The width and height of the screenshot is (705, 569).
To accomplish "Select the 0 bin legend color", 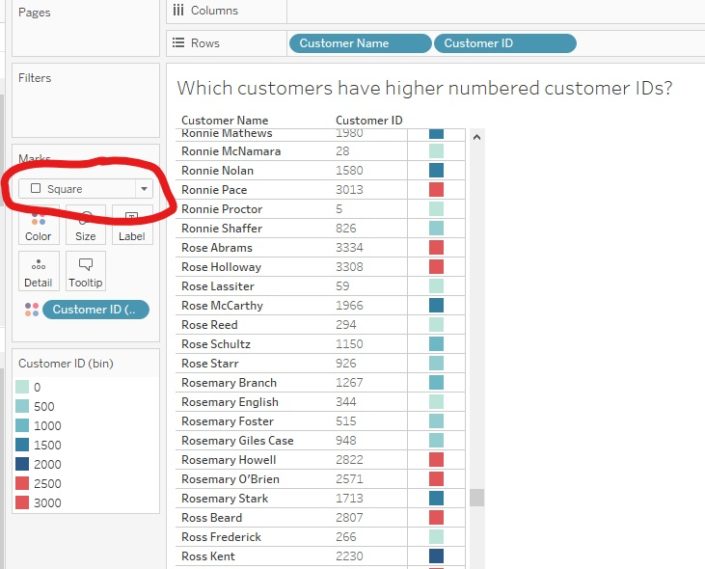I will 22,387.
